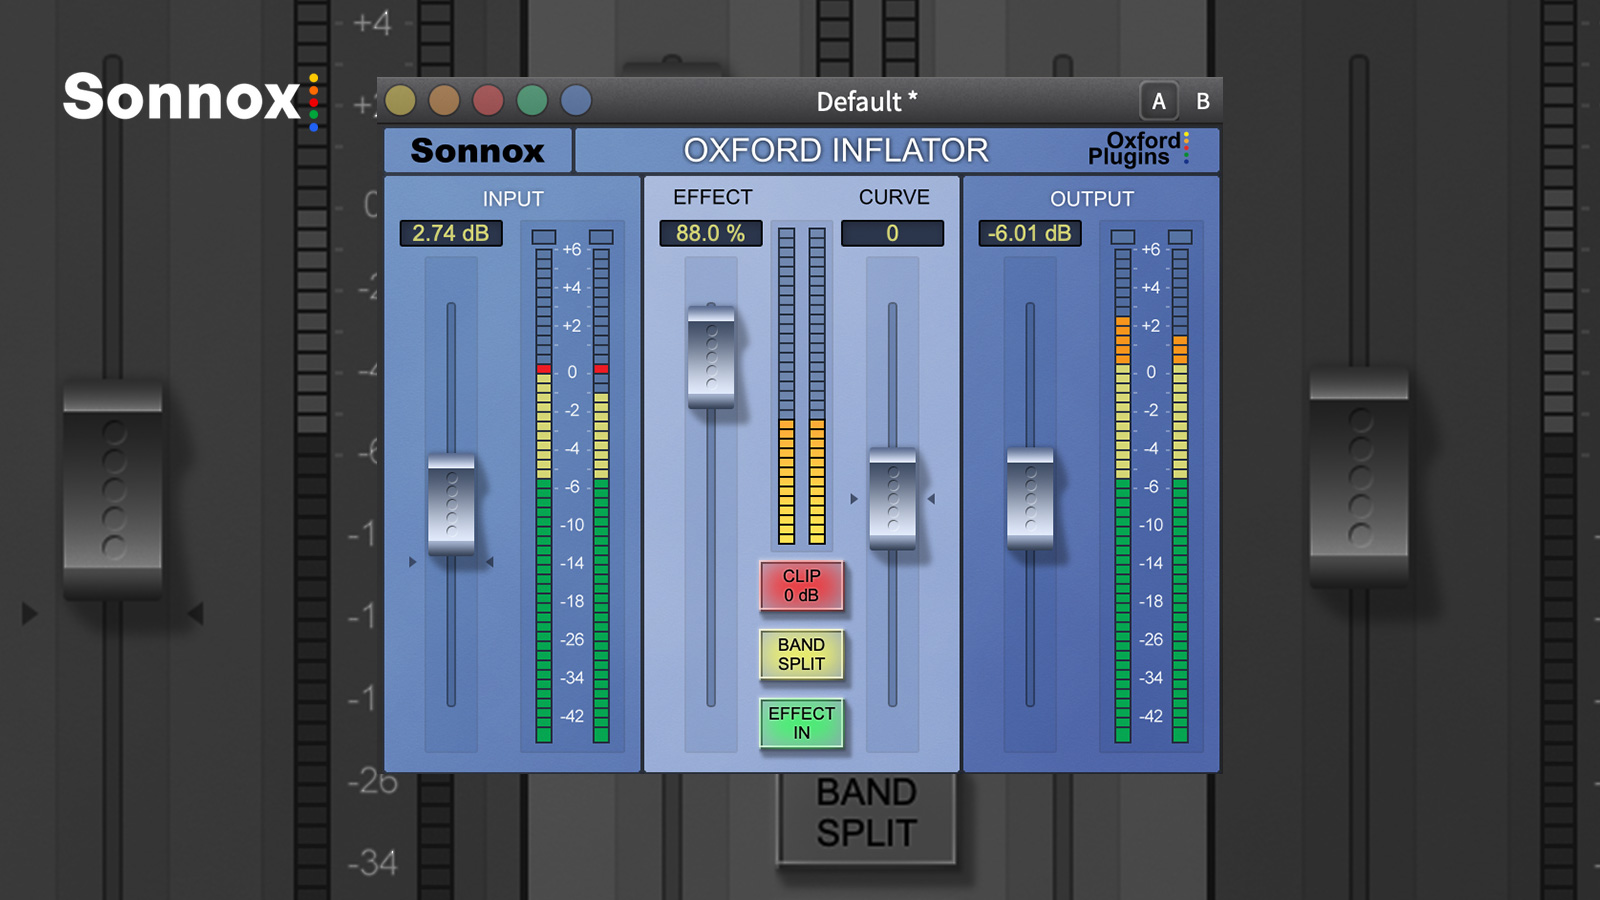Click the -10 mark on input meter scale
Viewport: 1600px width, 900px height.
click(x=572, y=525)
